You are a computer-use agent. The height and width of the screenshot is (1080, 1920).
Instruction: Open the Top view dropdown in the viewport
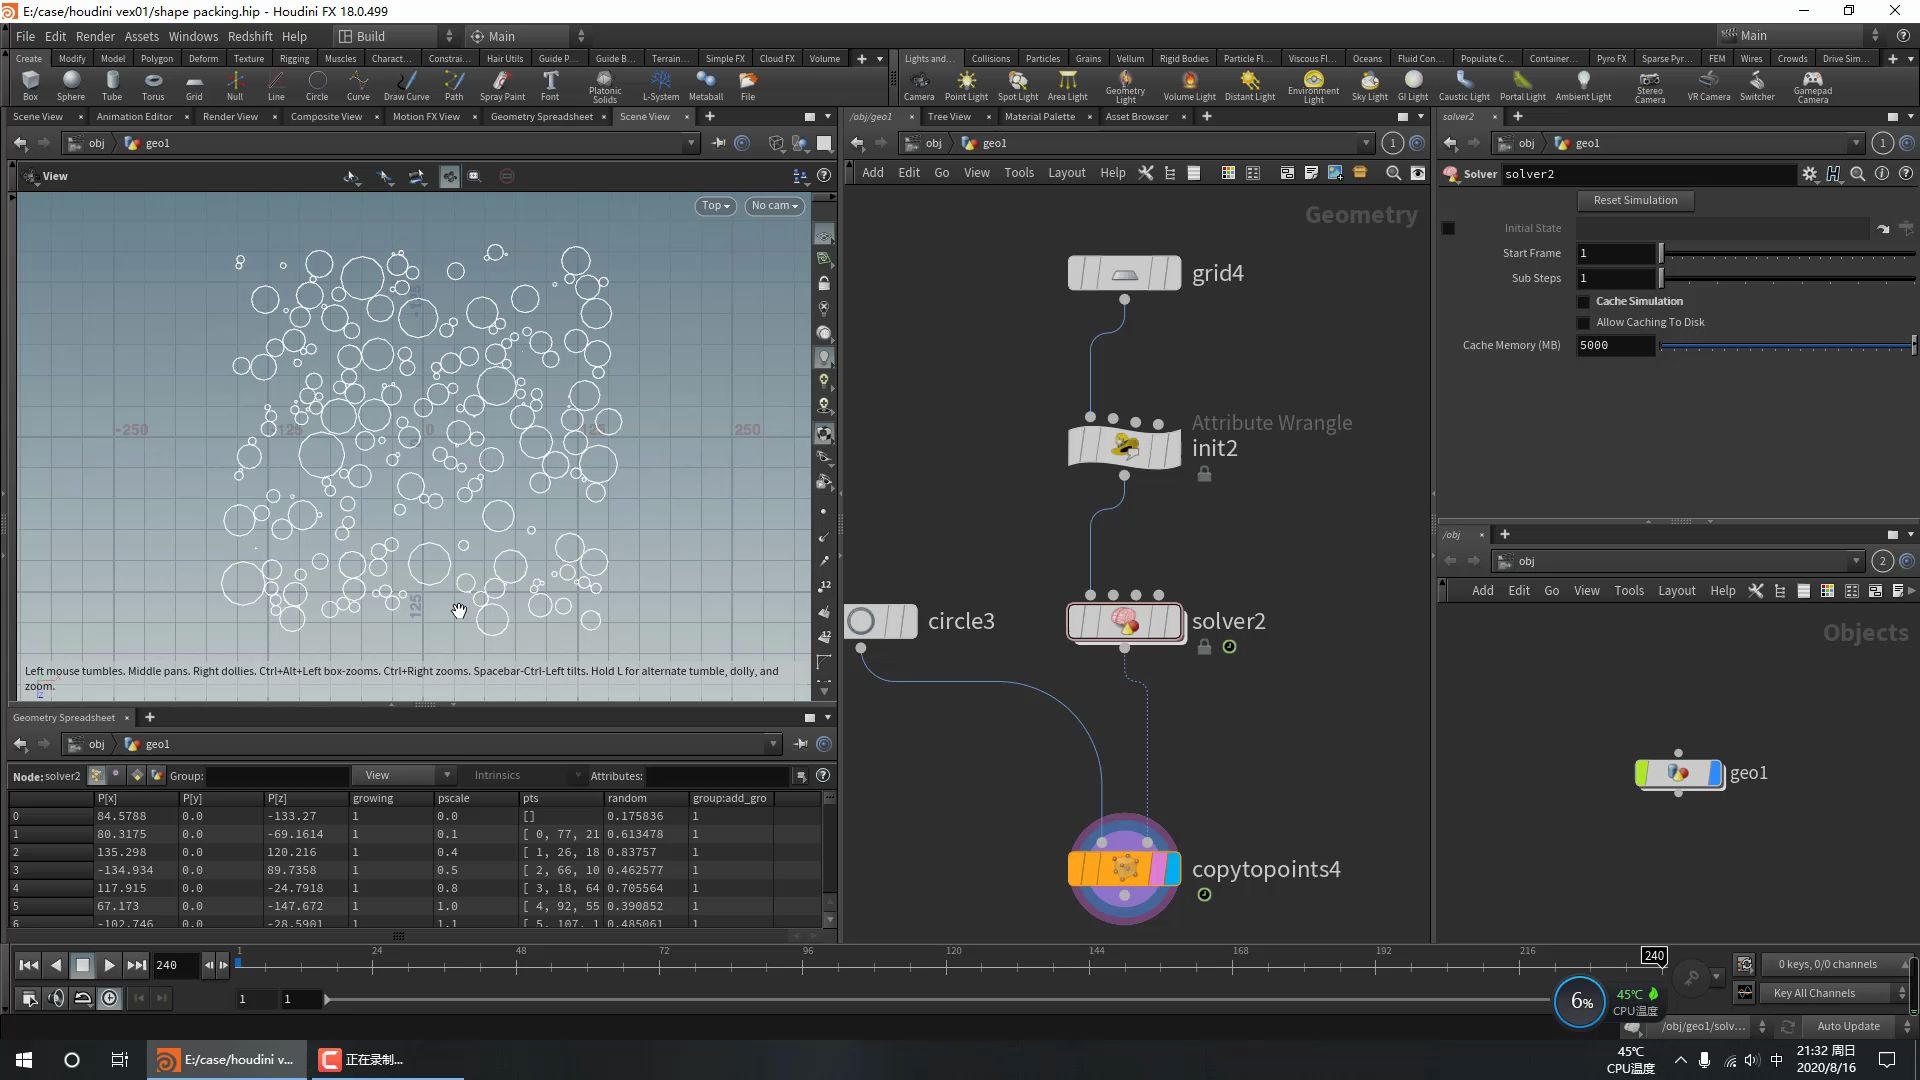(714, 206)
